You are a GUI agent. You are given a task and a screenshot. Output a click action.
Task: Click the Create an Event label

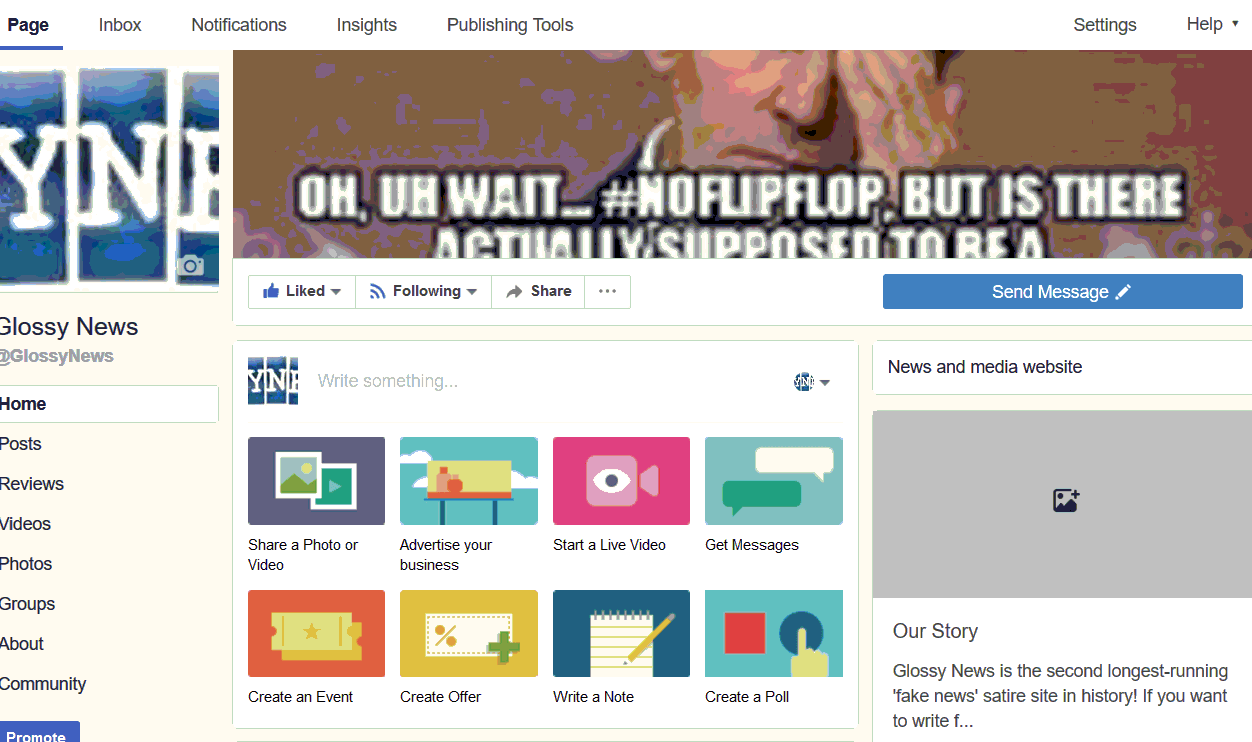(300, 697)
